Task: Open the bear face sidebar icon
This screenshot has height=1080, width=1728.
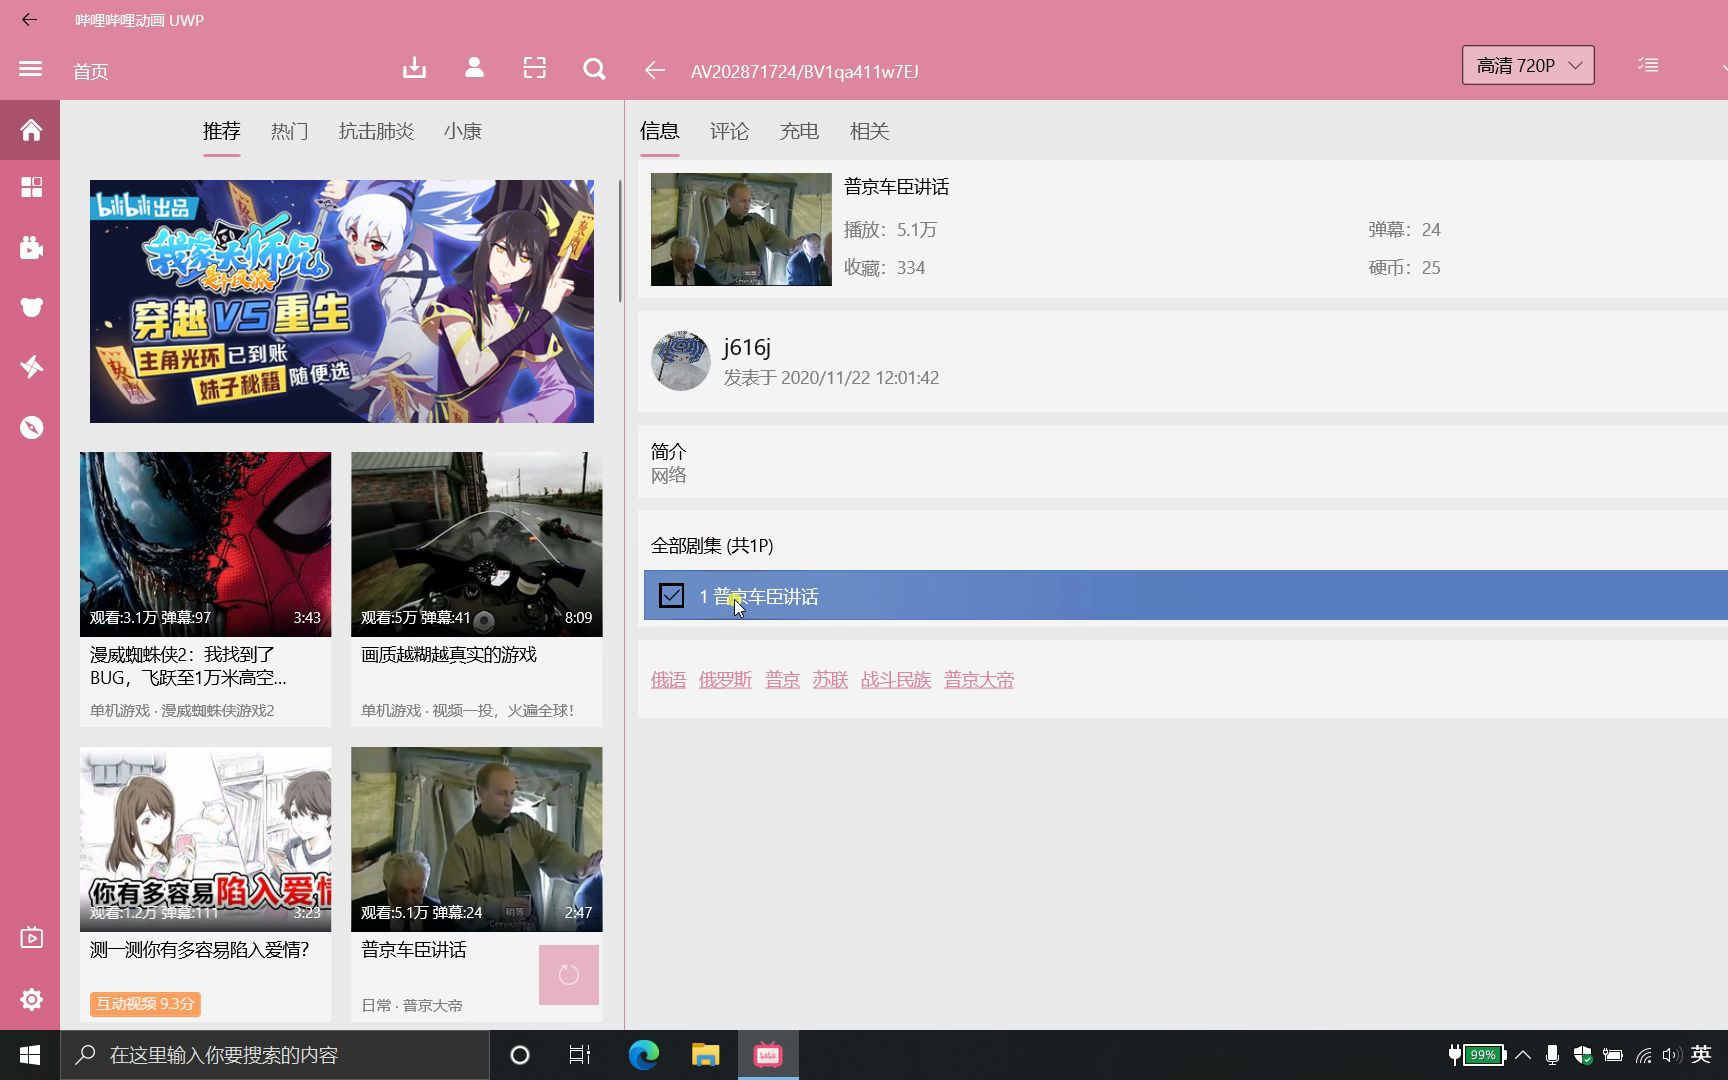Action: tap(31, 307)
